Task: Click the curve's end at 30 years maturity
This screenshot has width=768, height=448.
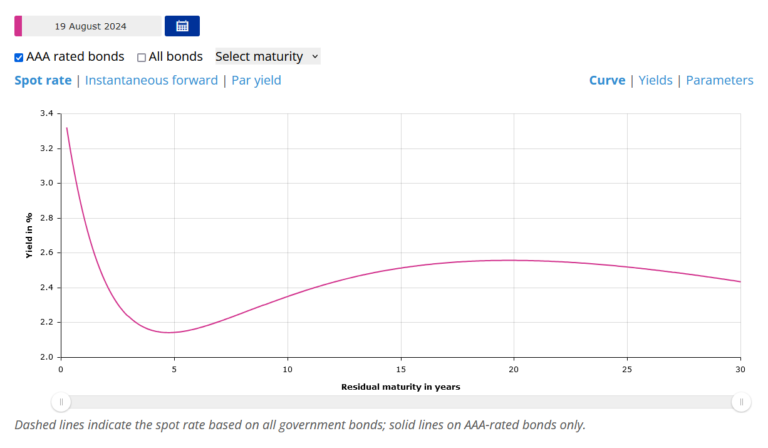Action: pos(740,281)
